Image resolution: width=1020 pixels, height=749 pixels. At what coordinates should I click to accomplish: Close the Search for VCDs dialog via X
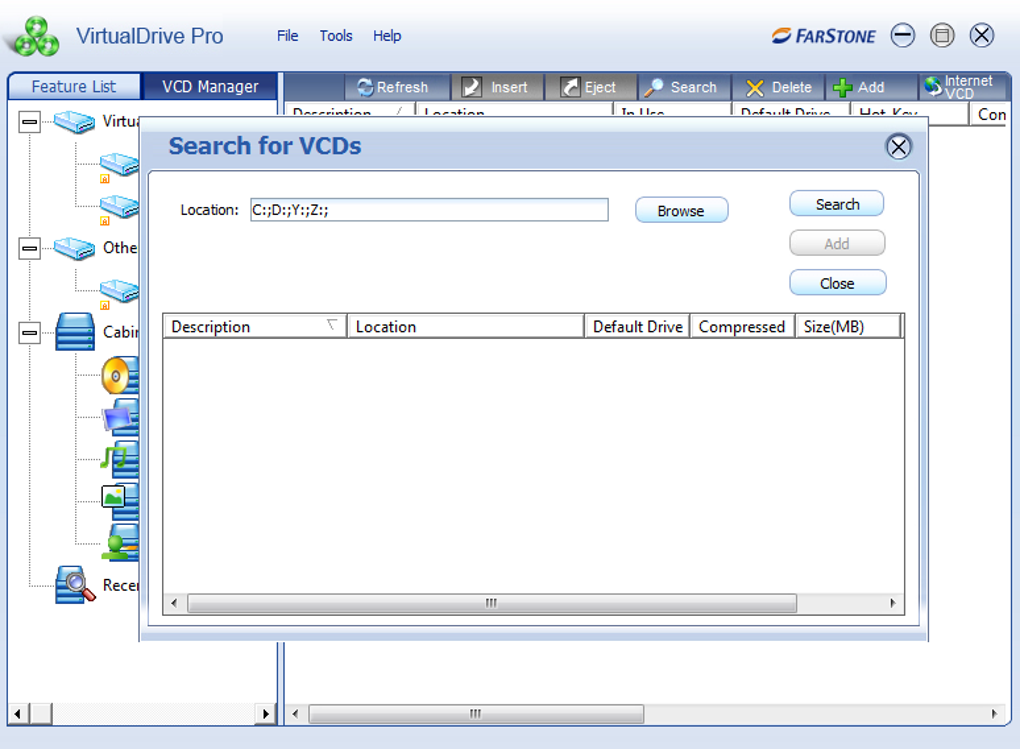[x=898, y=146]
